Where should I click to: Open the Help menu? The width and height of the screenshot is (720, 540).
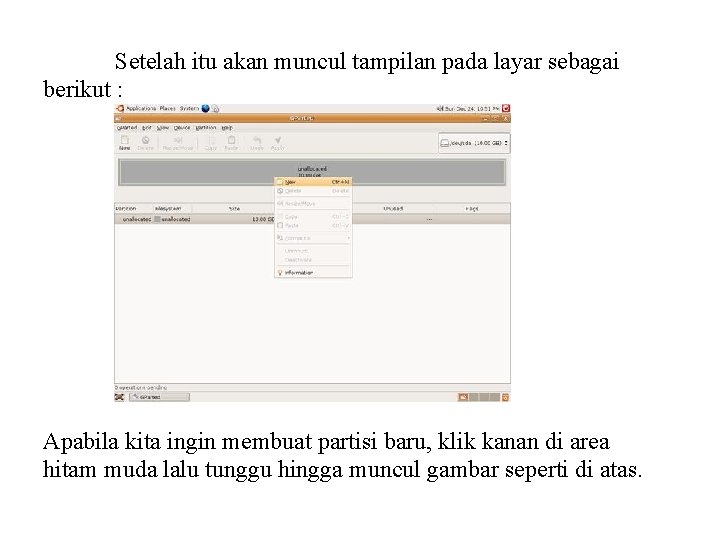(x=227, y=128)
